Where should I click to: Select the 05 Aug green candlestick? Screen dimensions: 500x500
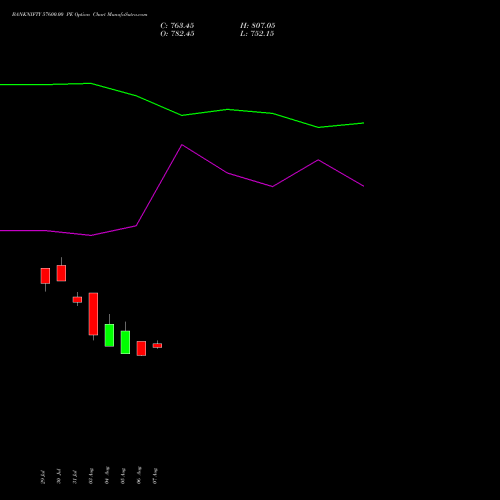pos(125,342)
